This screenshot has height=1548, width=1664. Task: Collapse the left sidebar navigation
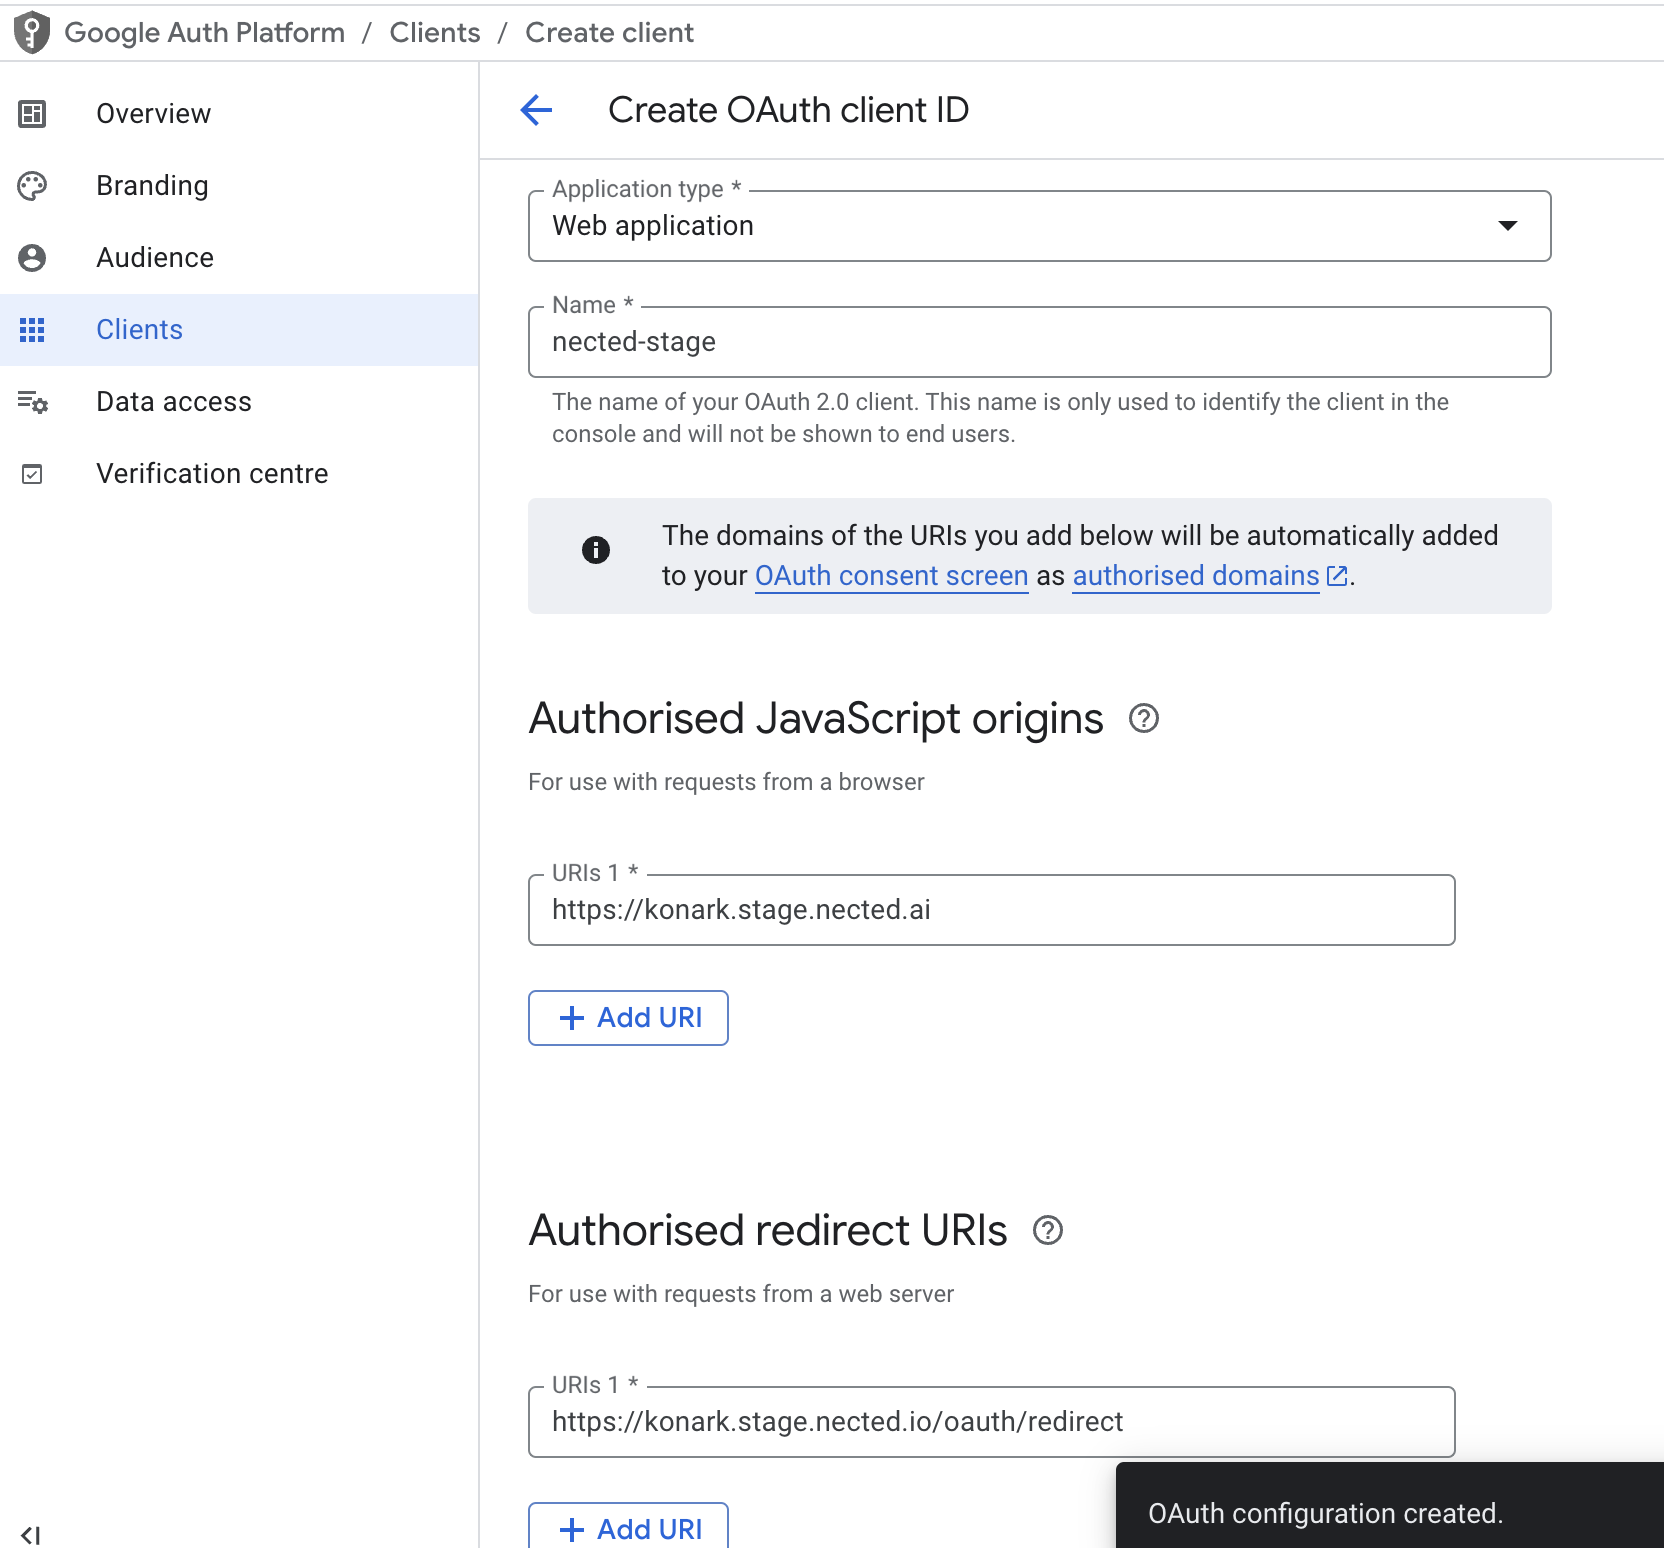[30, 1534]
